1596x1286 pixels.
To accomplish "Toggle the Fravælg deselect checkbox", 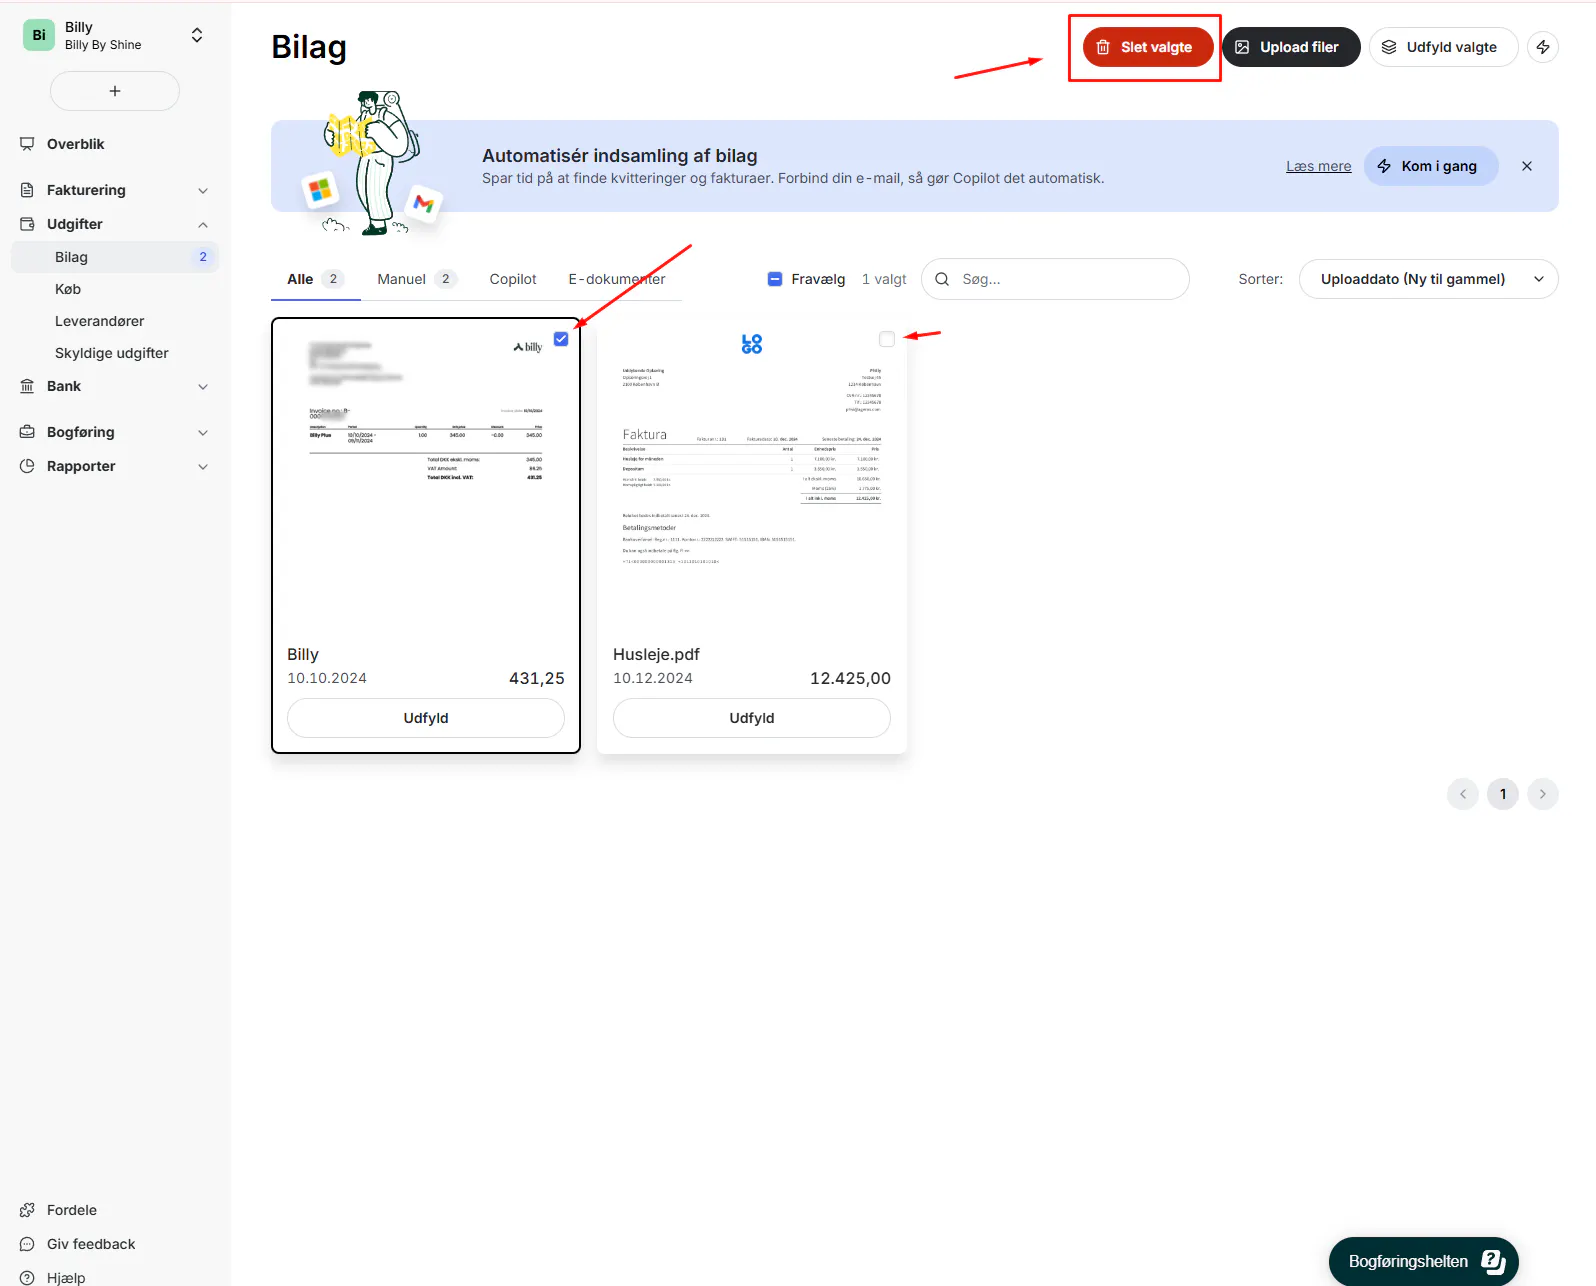I will point(775,279).
